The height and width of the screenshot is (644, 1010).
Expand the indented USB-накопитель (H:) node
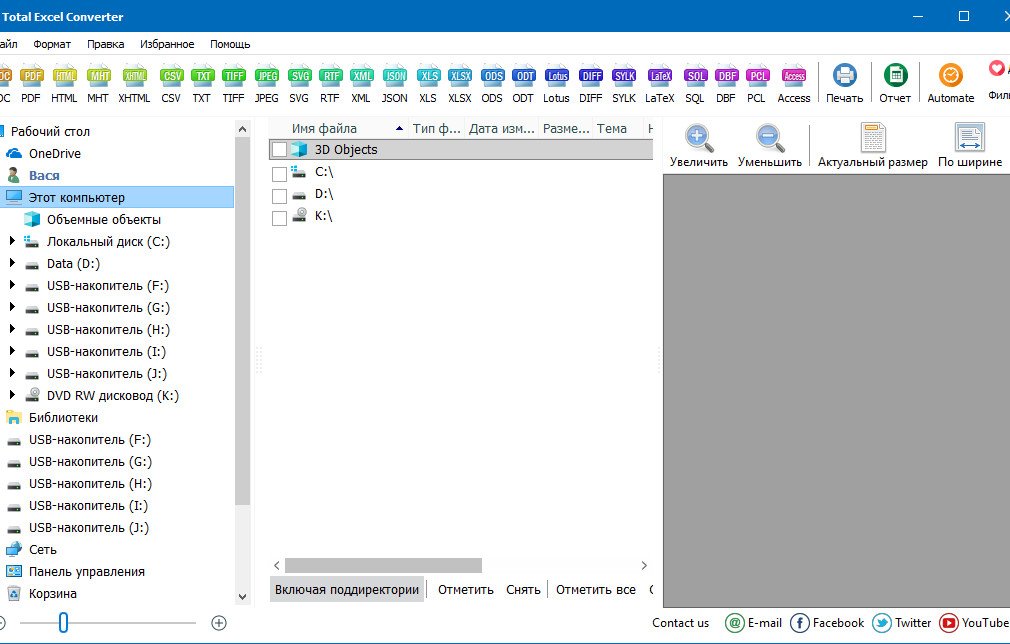[12, 328]
